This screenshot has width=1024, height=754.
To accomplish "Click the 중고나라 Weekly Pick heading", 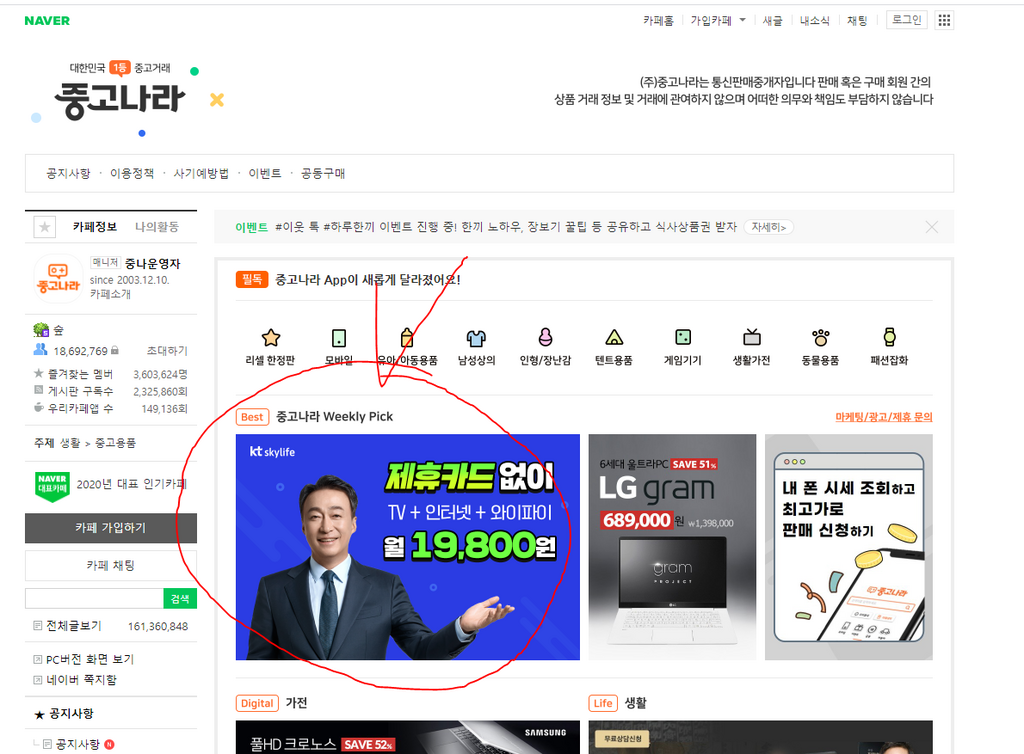I will 334,416.
